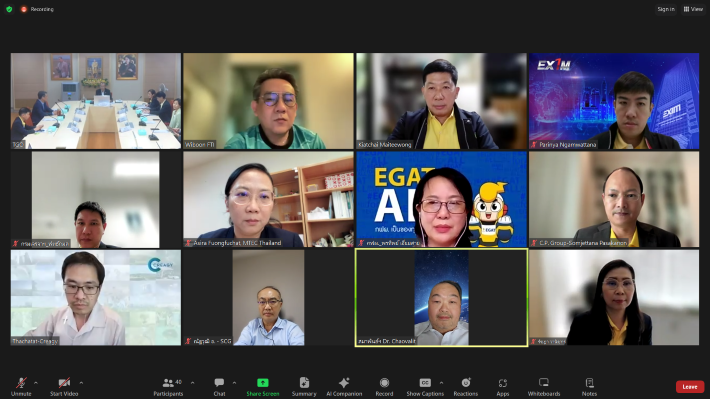Click the Share Screen icon
This screenshot has height=399, width=710.
pyautogui.click(x=263, y=383)
